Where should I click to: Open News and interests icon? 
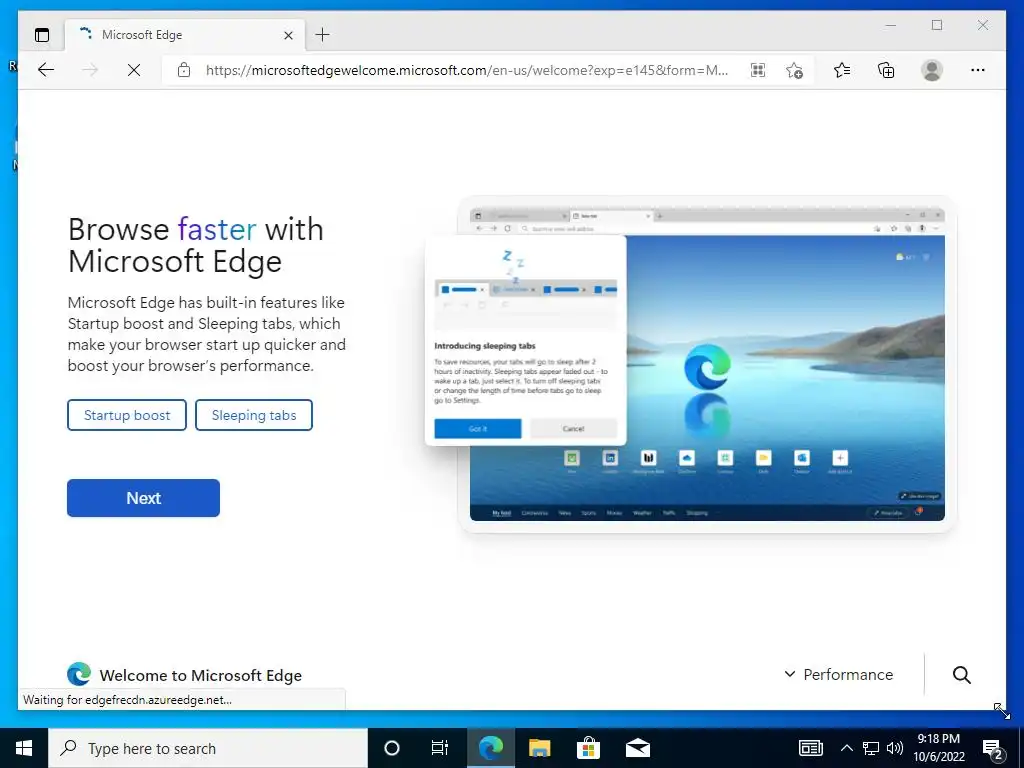[x=810, y=748]
